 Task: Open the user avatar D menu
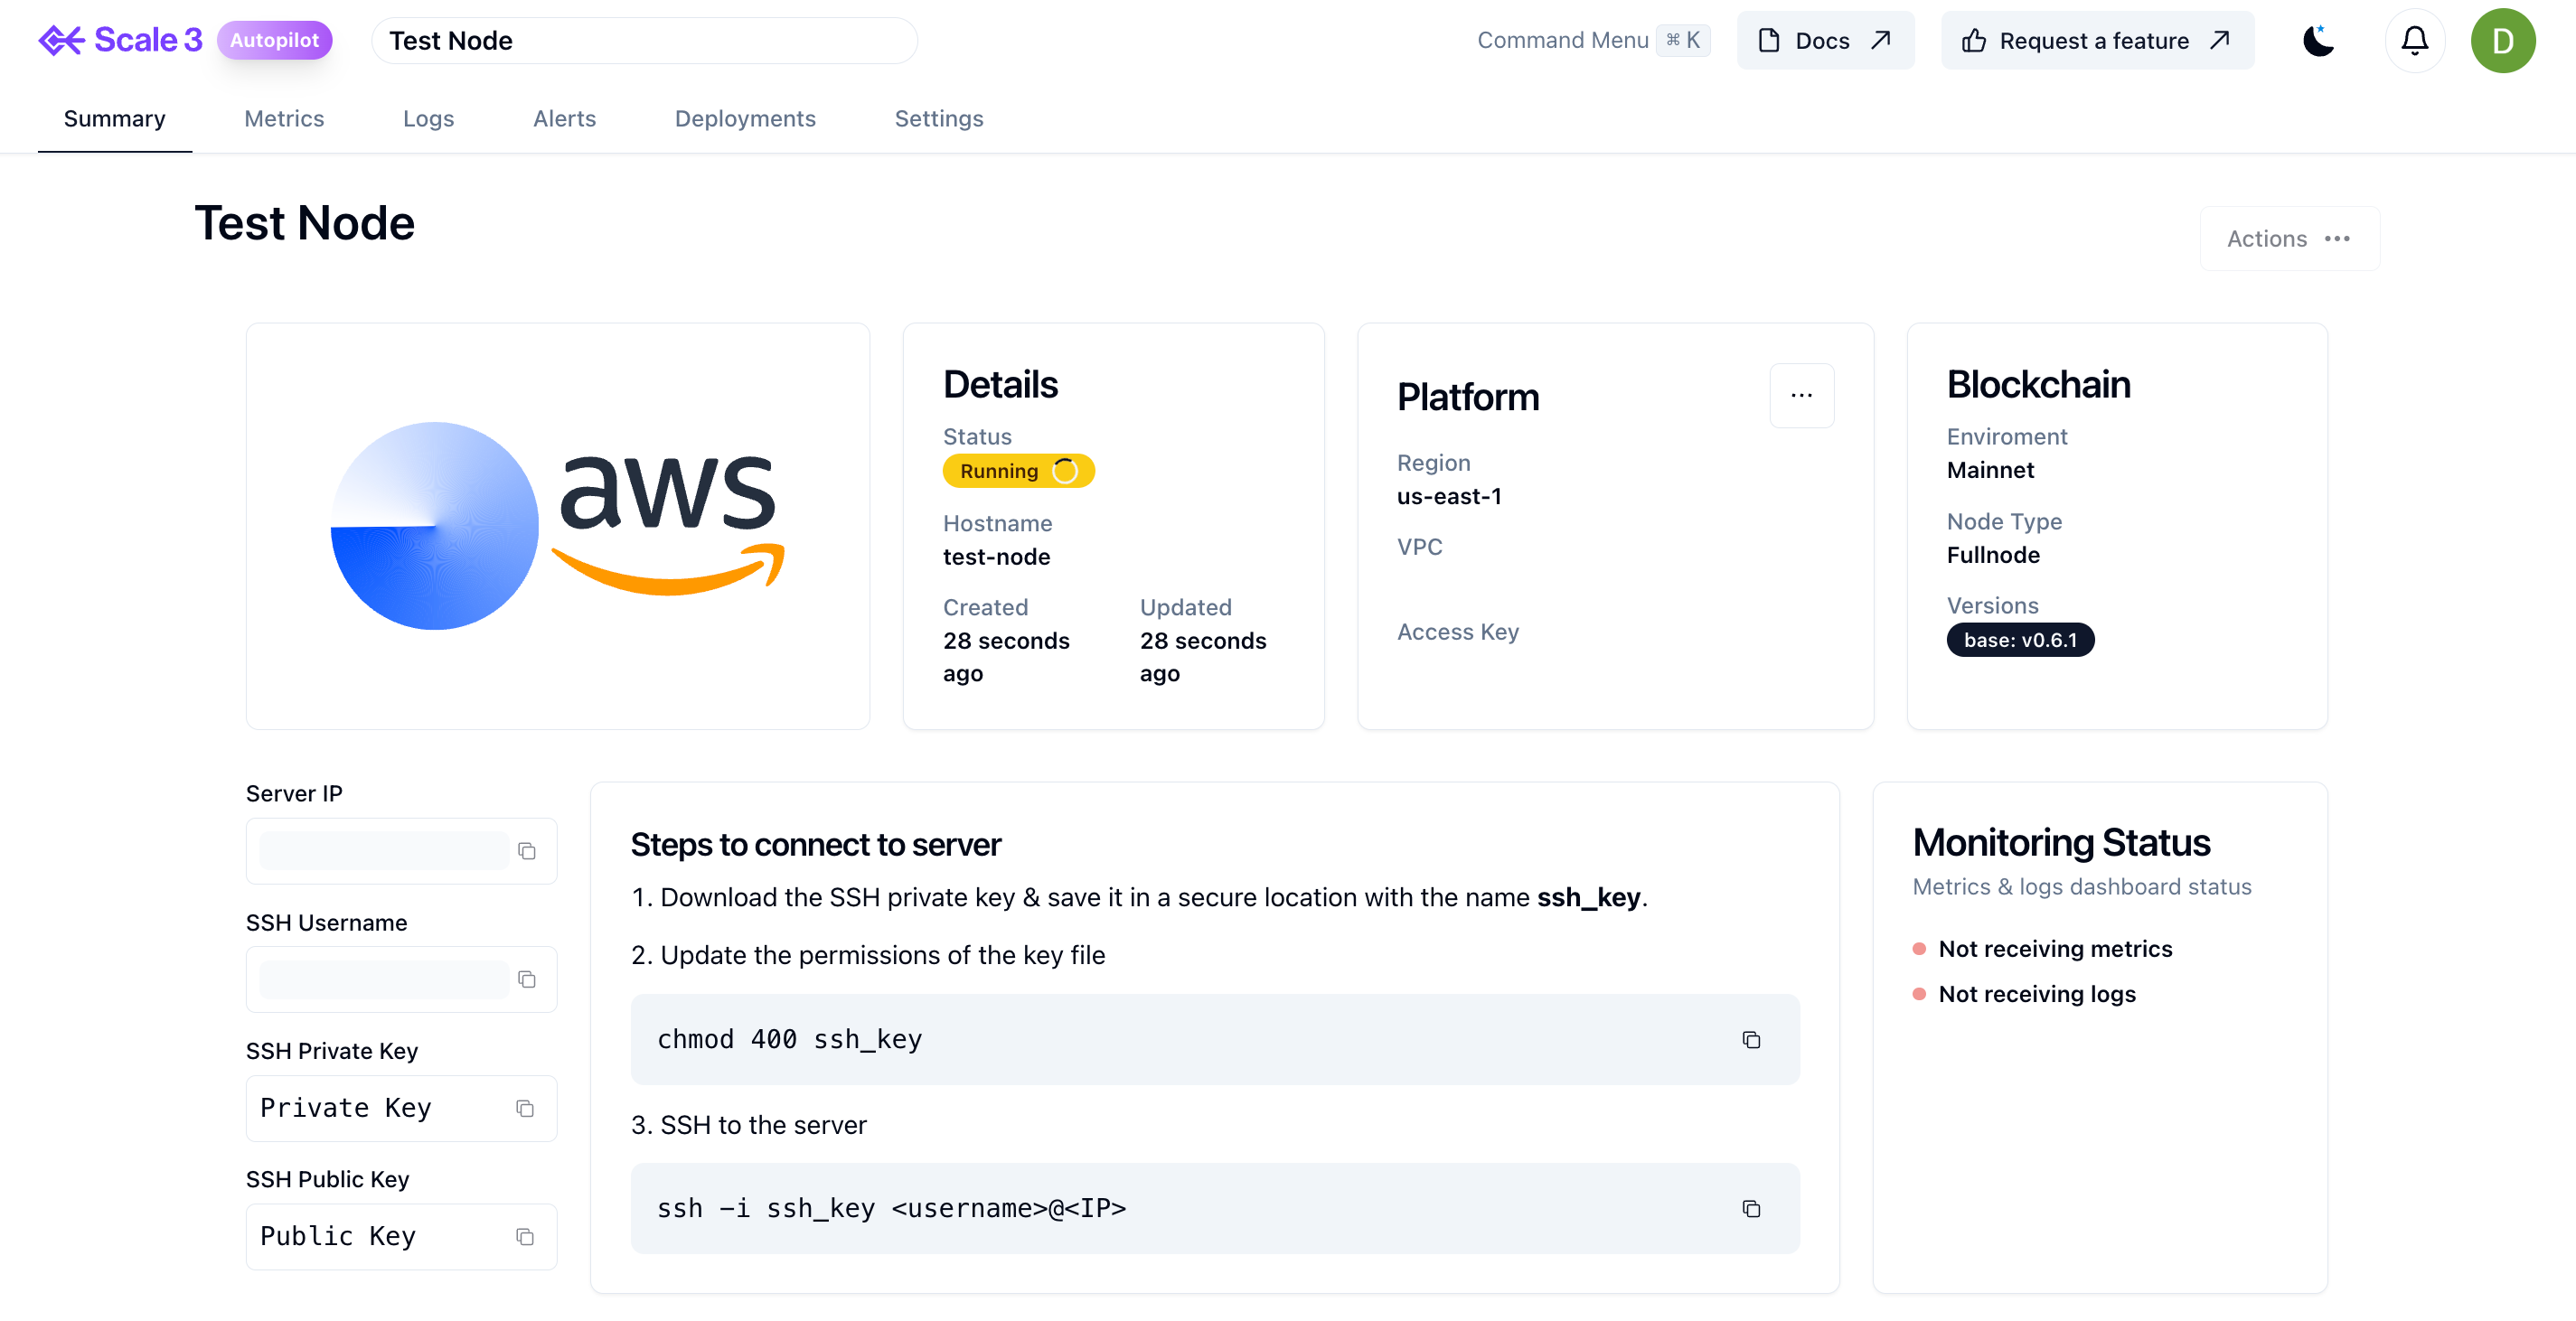tap(2502, 41)
